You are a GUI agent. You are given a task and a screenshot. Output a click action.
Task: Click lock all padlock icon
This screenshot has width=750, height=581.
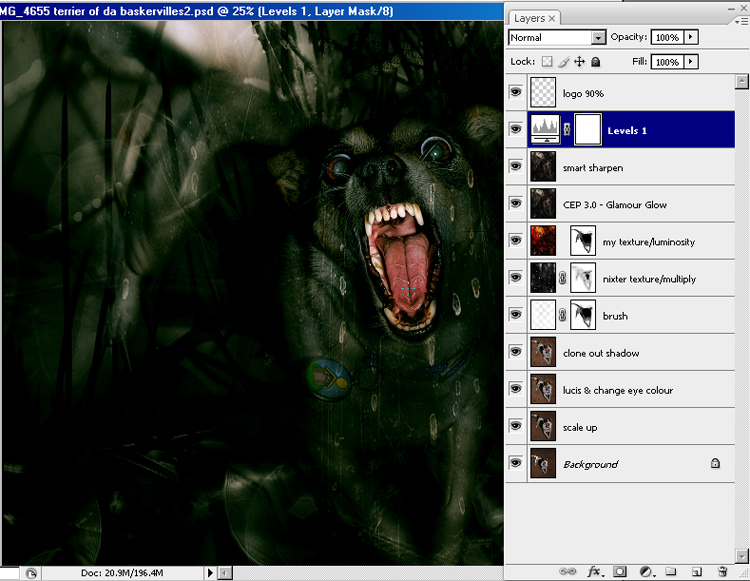pos(596,62)
